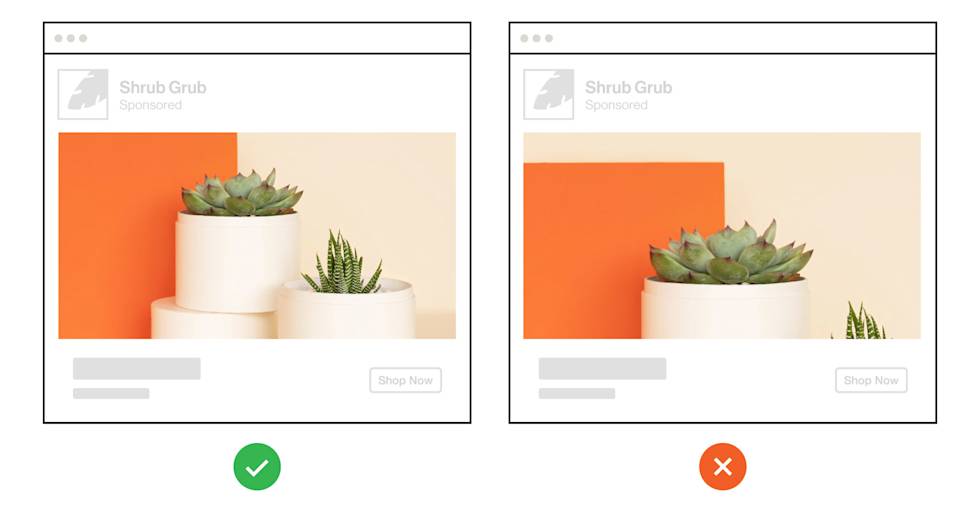Click third window dot in left mockup
Image resolution: width=980 pixels, height=513 pixels.
click(83, 38)
